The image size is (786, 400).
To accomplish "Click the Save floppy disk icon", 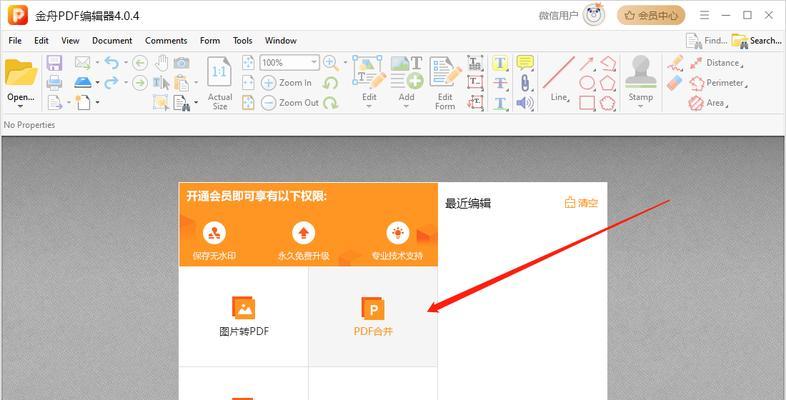I will [x=54, y=63].
